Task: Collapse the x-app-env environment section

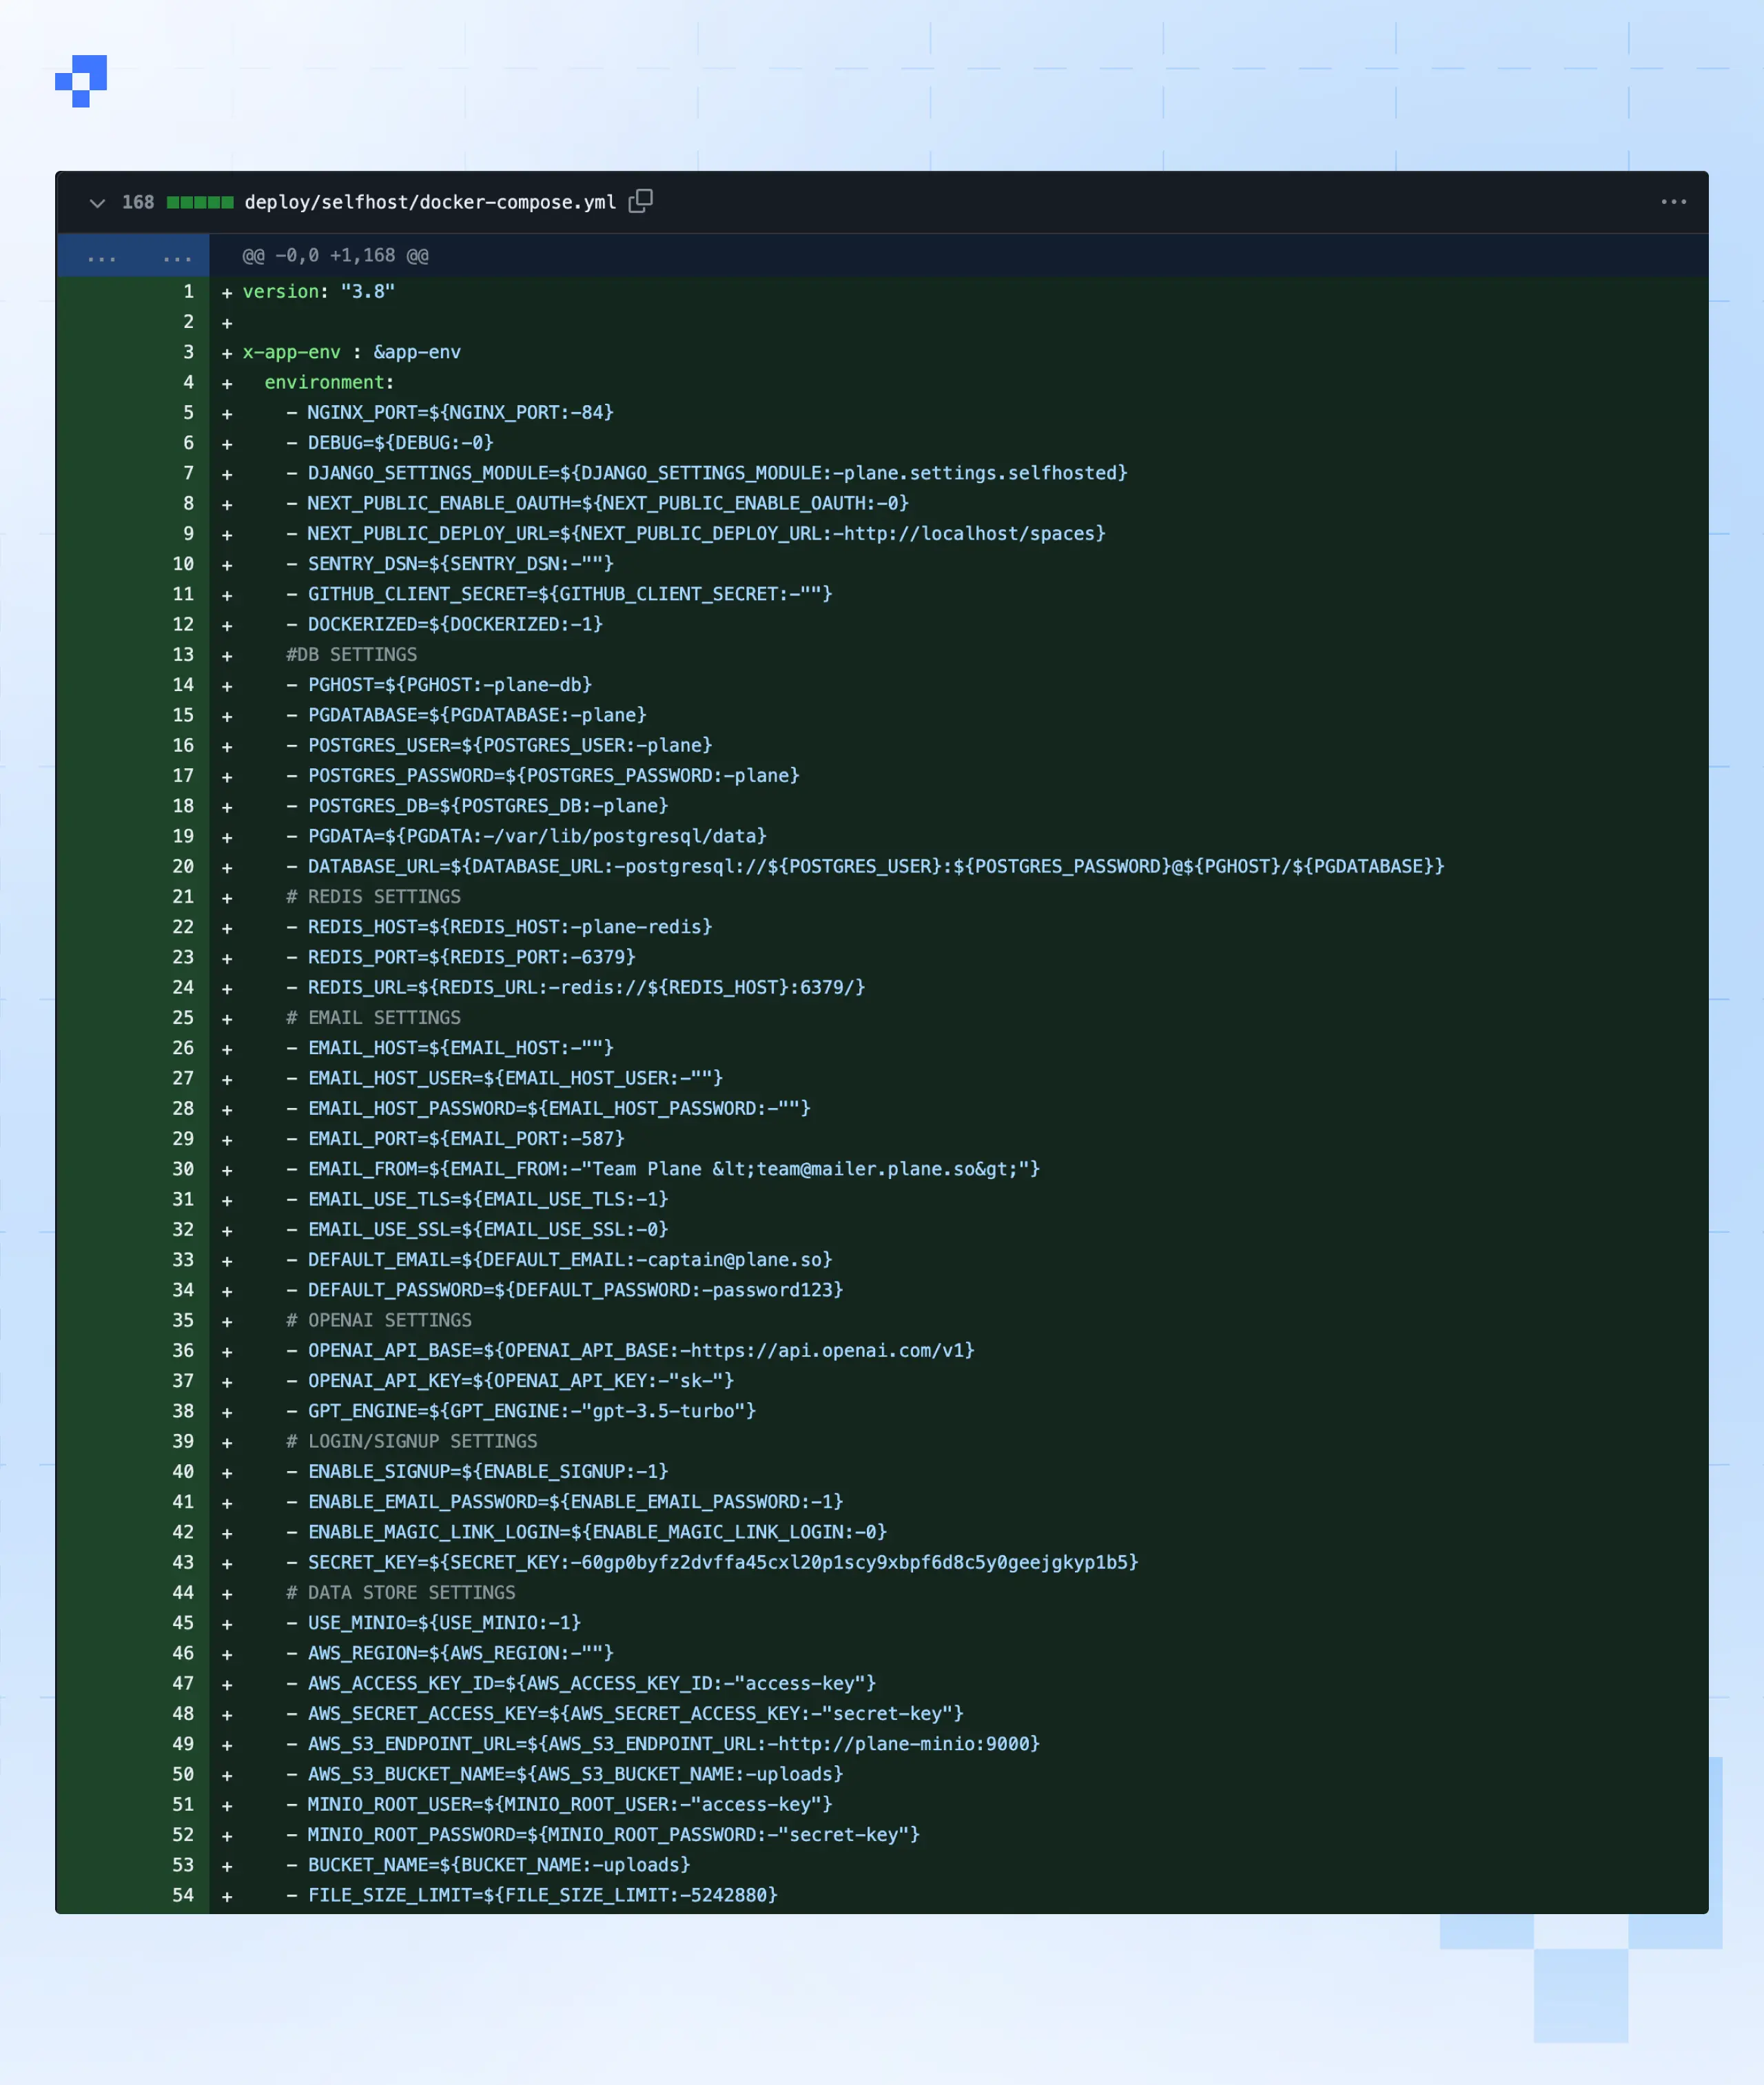Action: pos(326,382)
